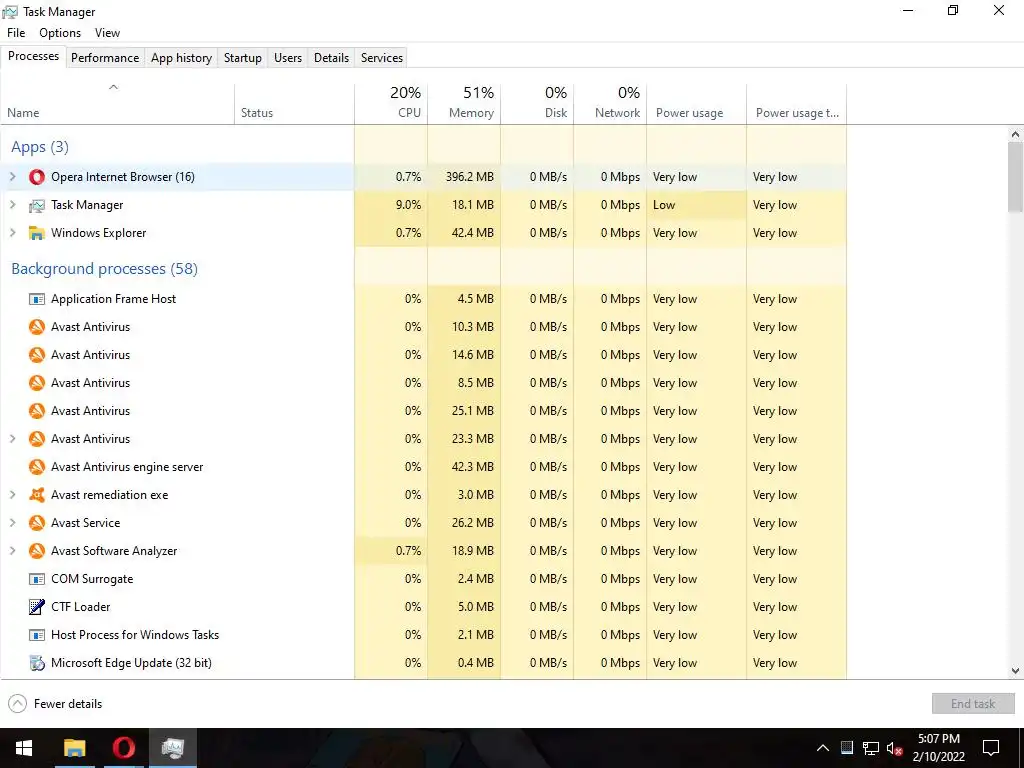Click the taskbar clock showing 5:07 PM
Screen dimensions: 1024x768
(x=939, y=748)
